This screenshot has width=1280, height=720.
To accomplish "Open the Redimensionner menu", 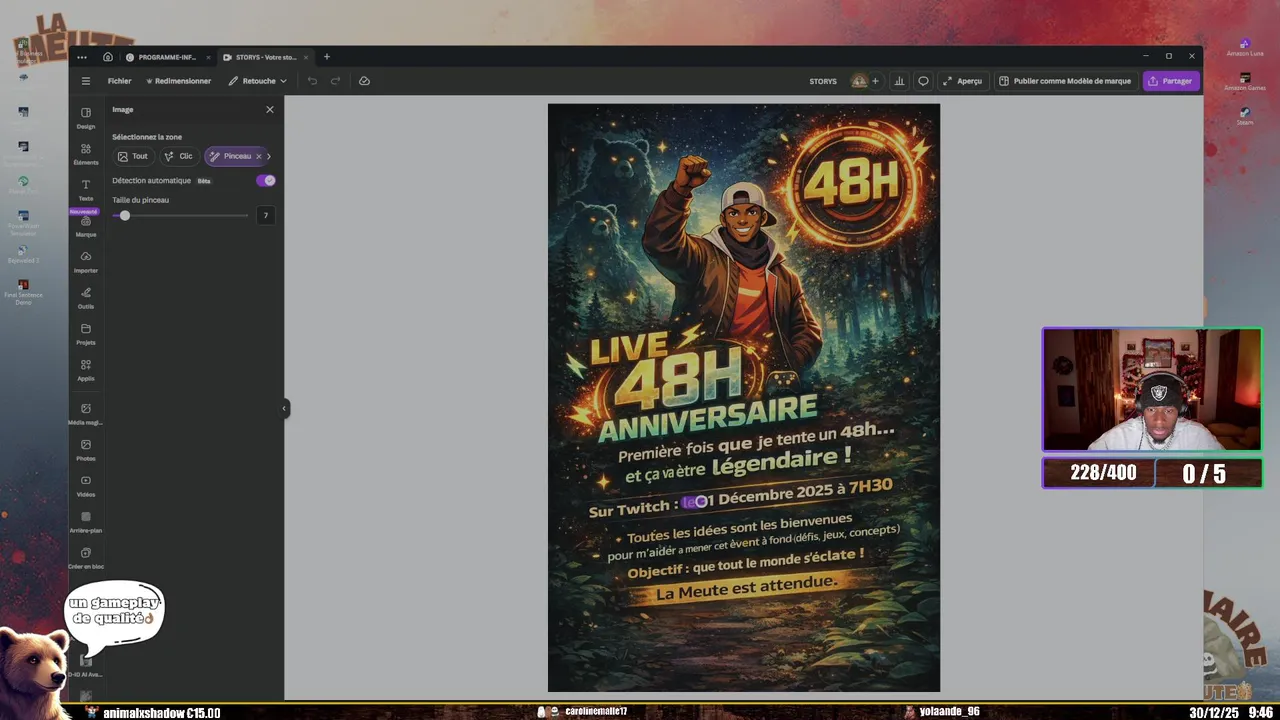I will click(x=178, y=81).
